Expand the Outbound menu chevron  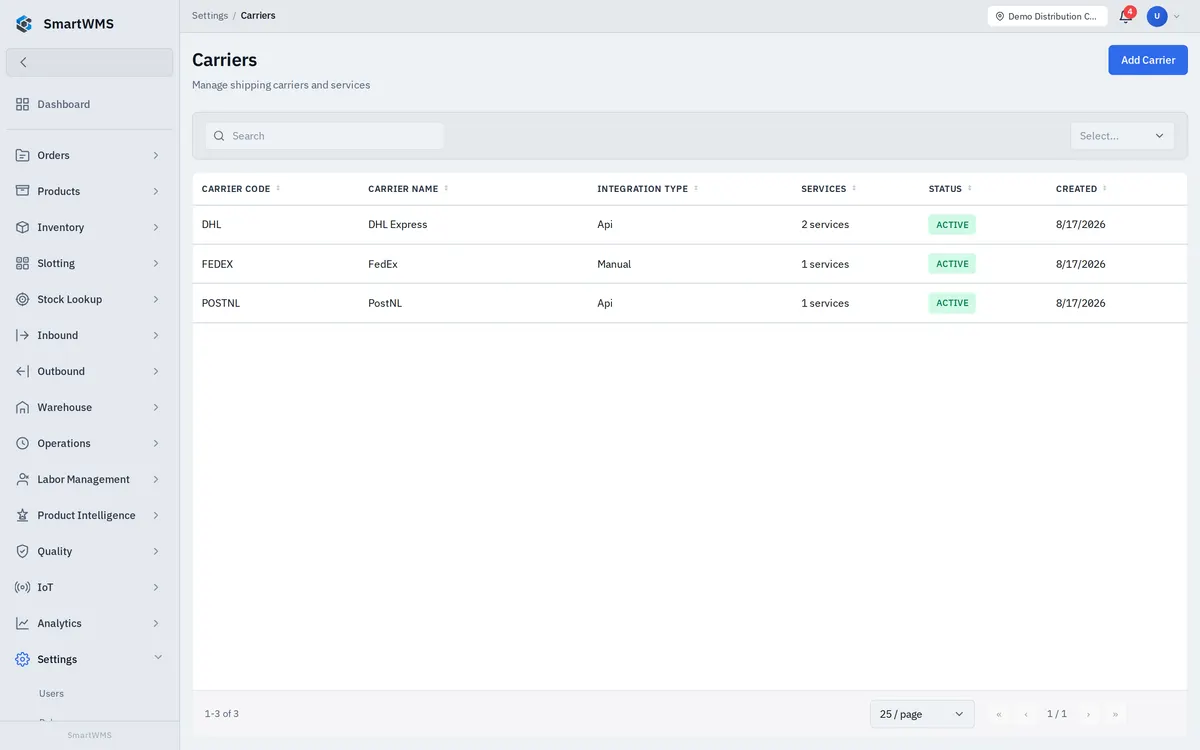tap(156, 371)
